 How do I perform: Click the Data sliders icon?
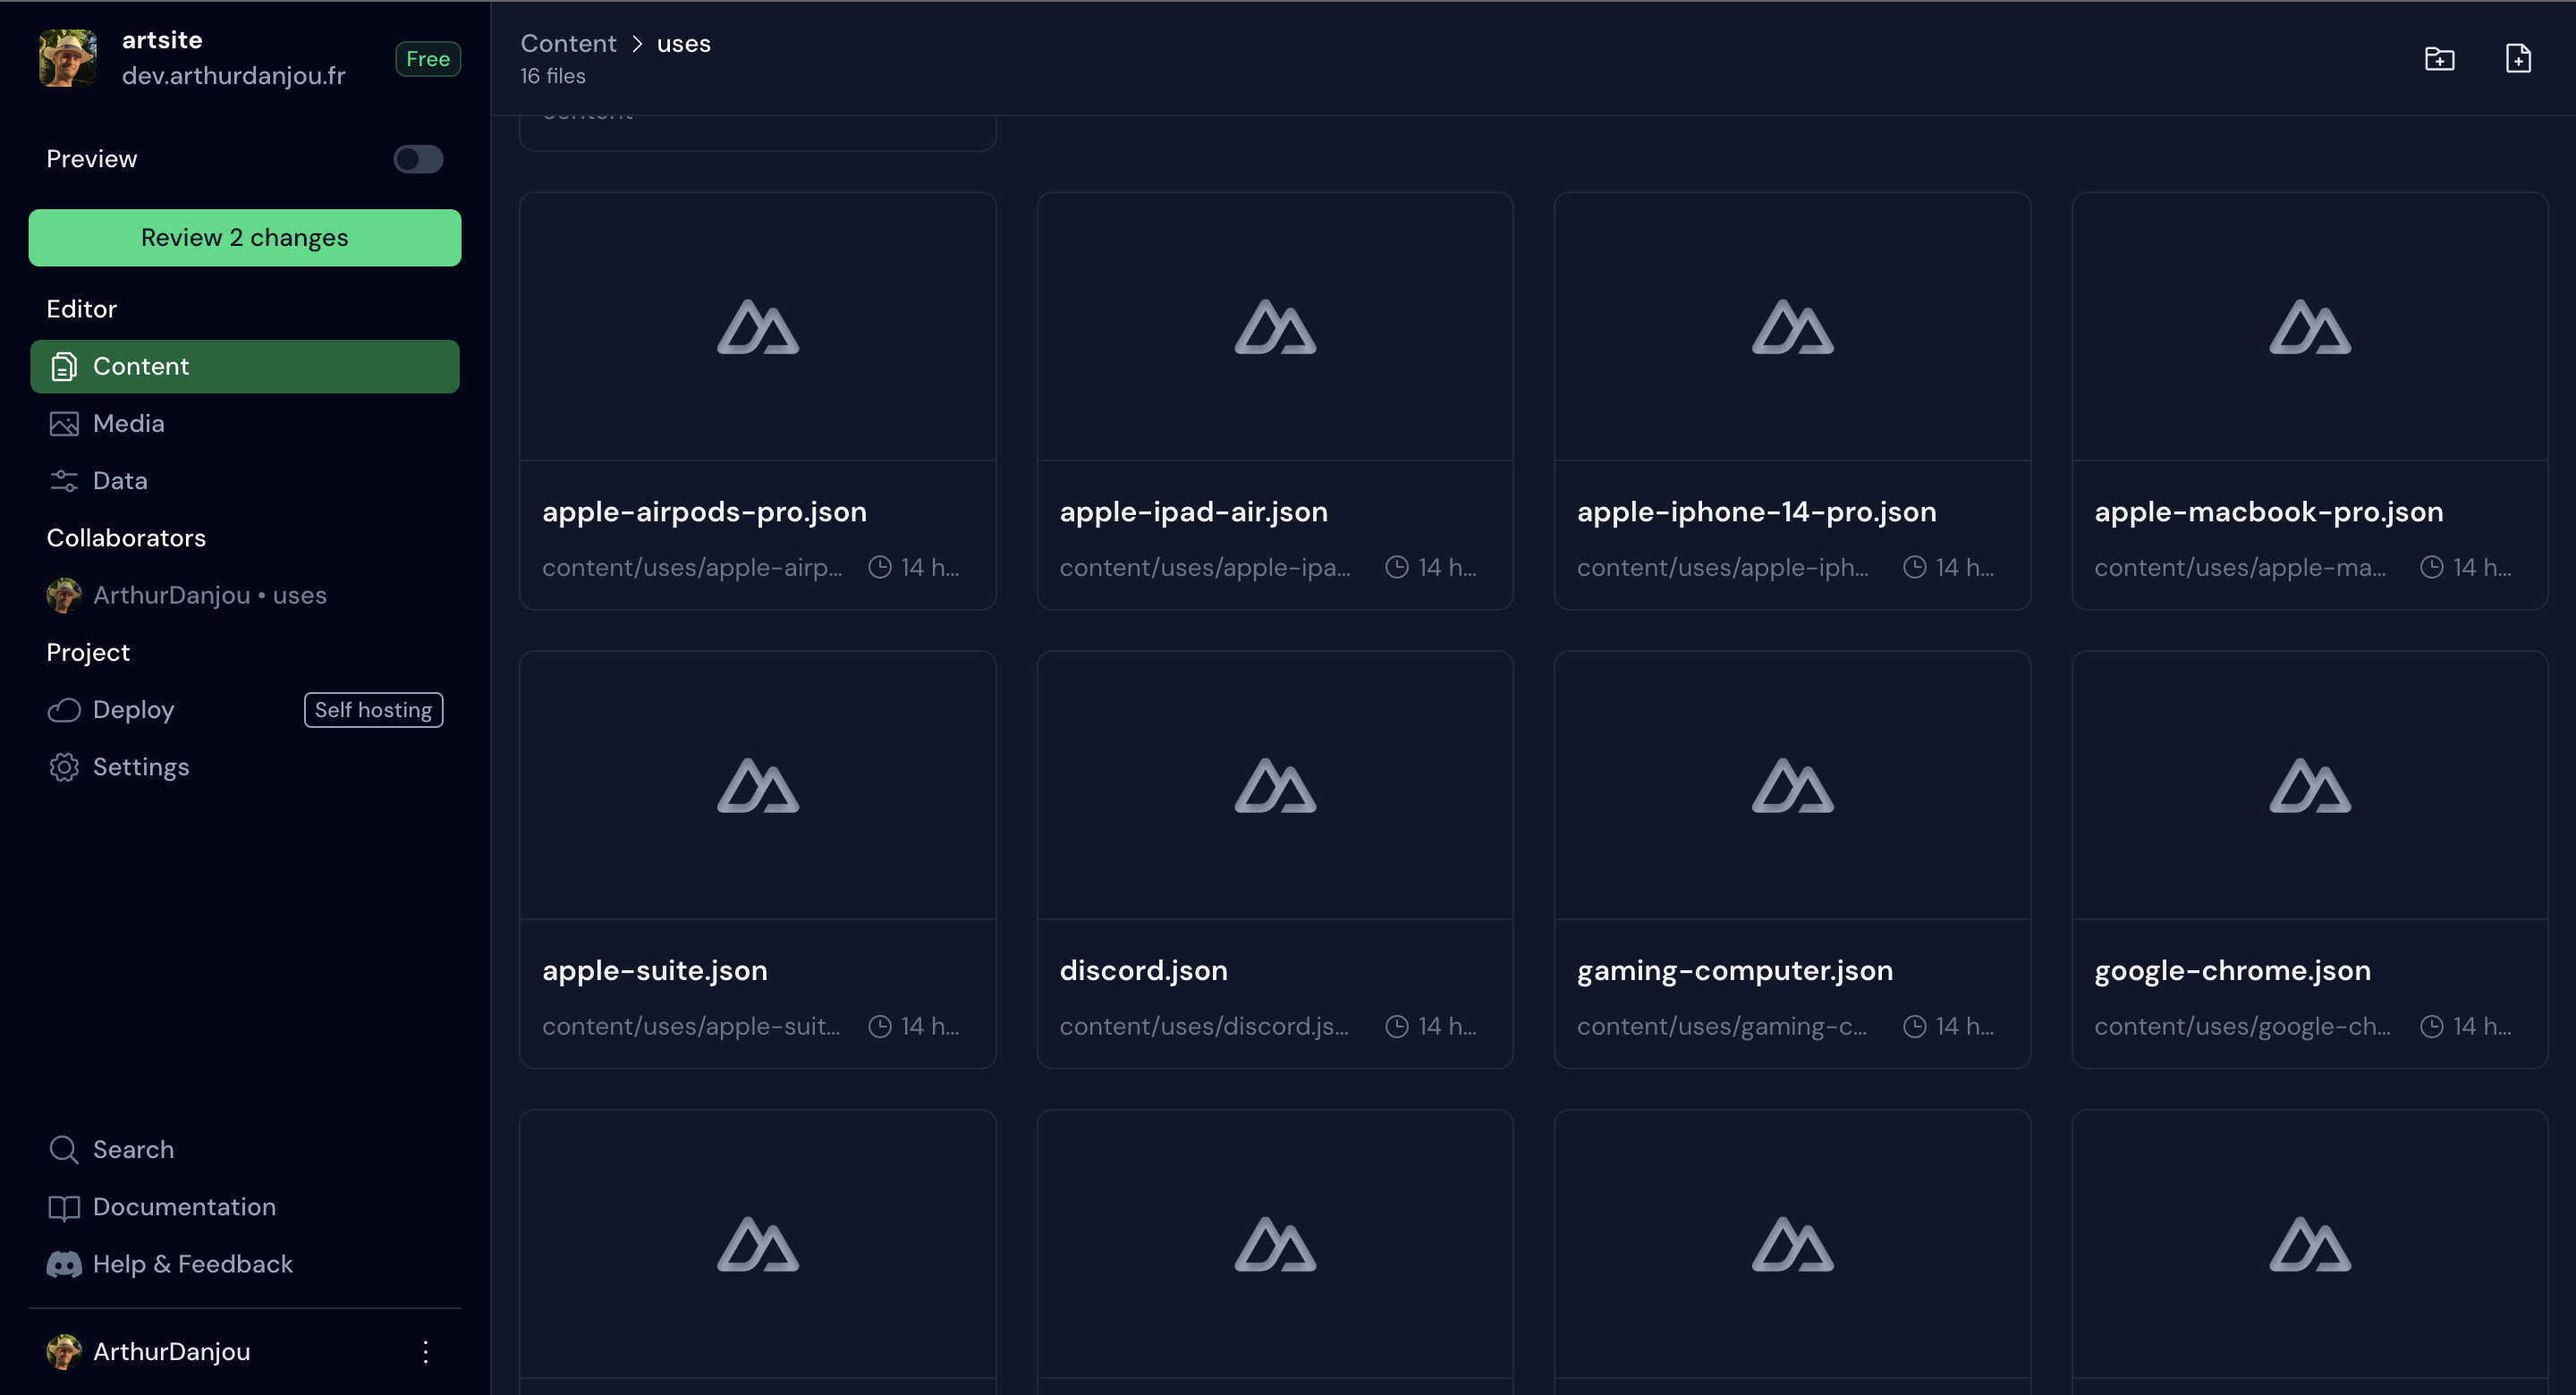(64, 481)
